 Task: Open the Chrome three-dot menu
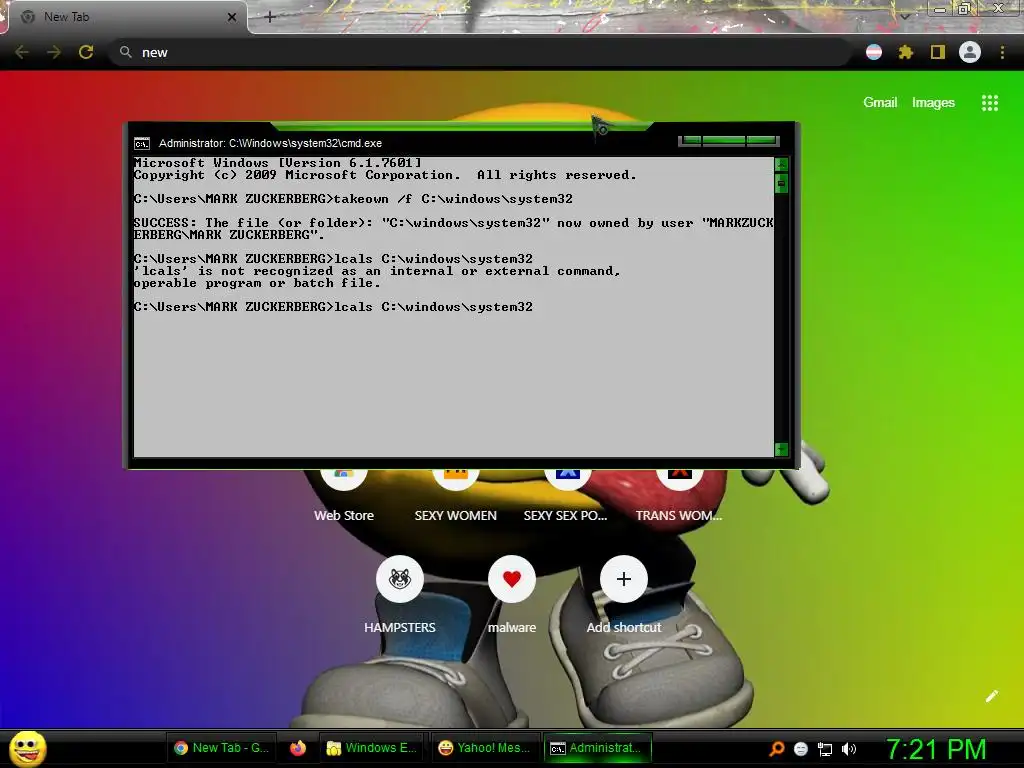(1002, 52)
